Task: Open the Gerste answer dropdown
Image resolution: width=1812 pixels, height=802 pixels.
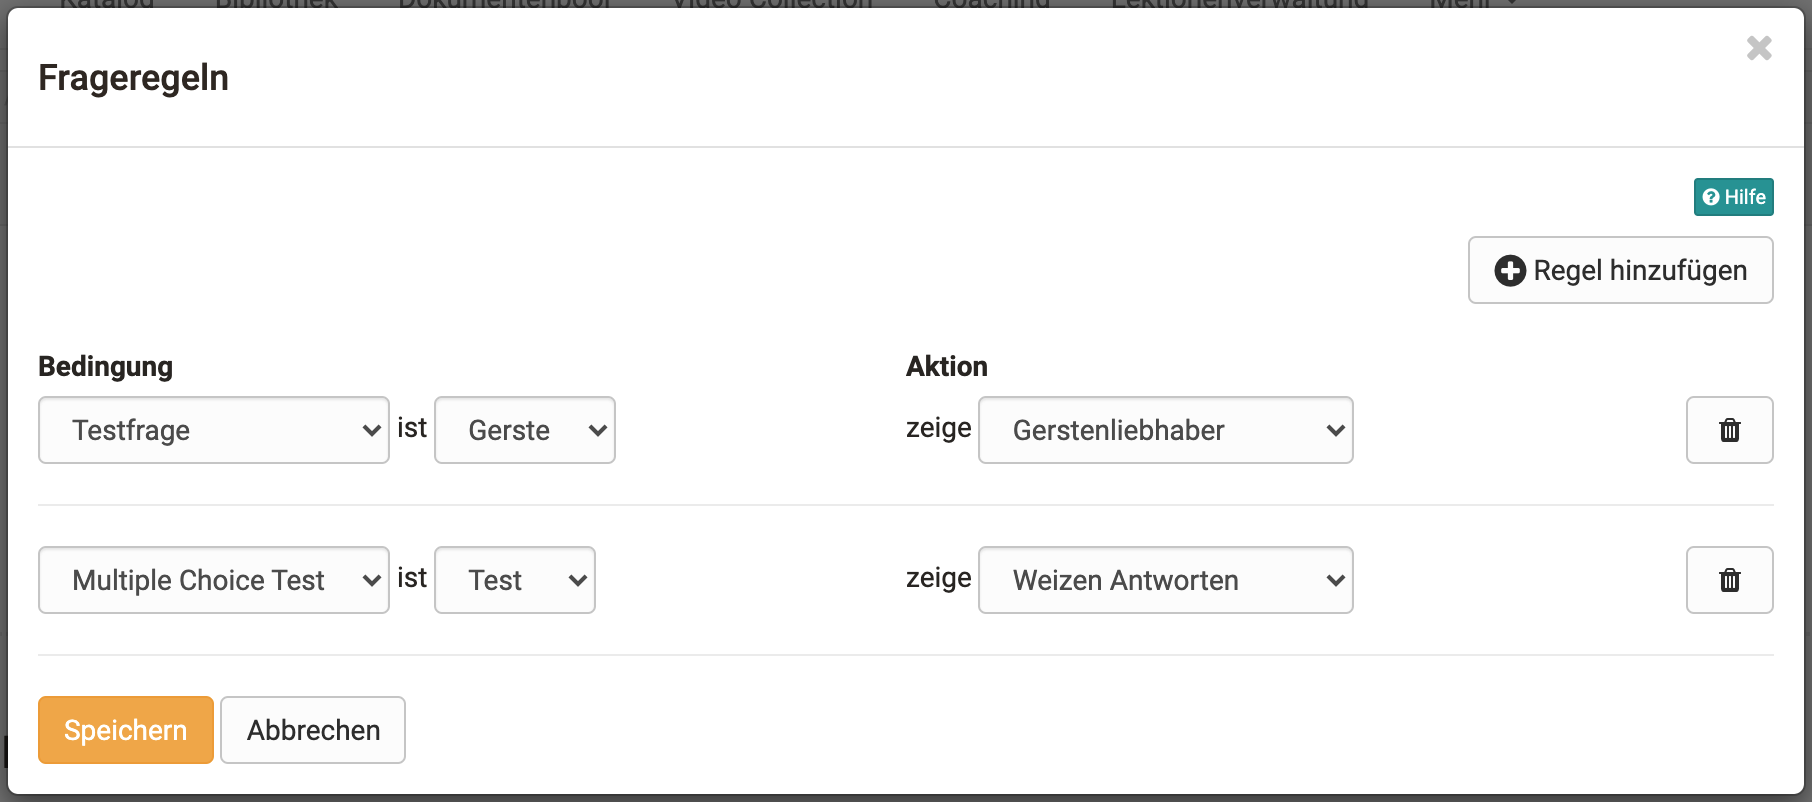Action: click(525, 430)
